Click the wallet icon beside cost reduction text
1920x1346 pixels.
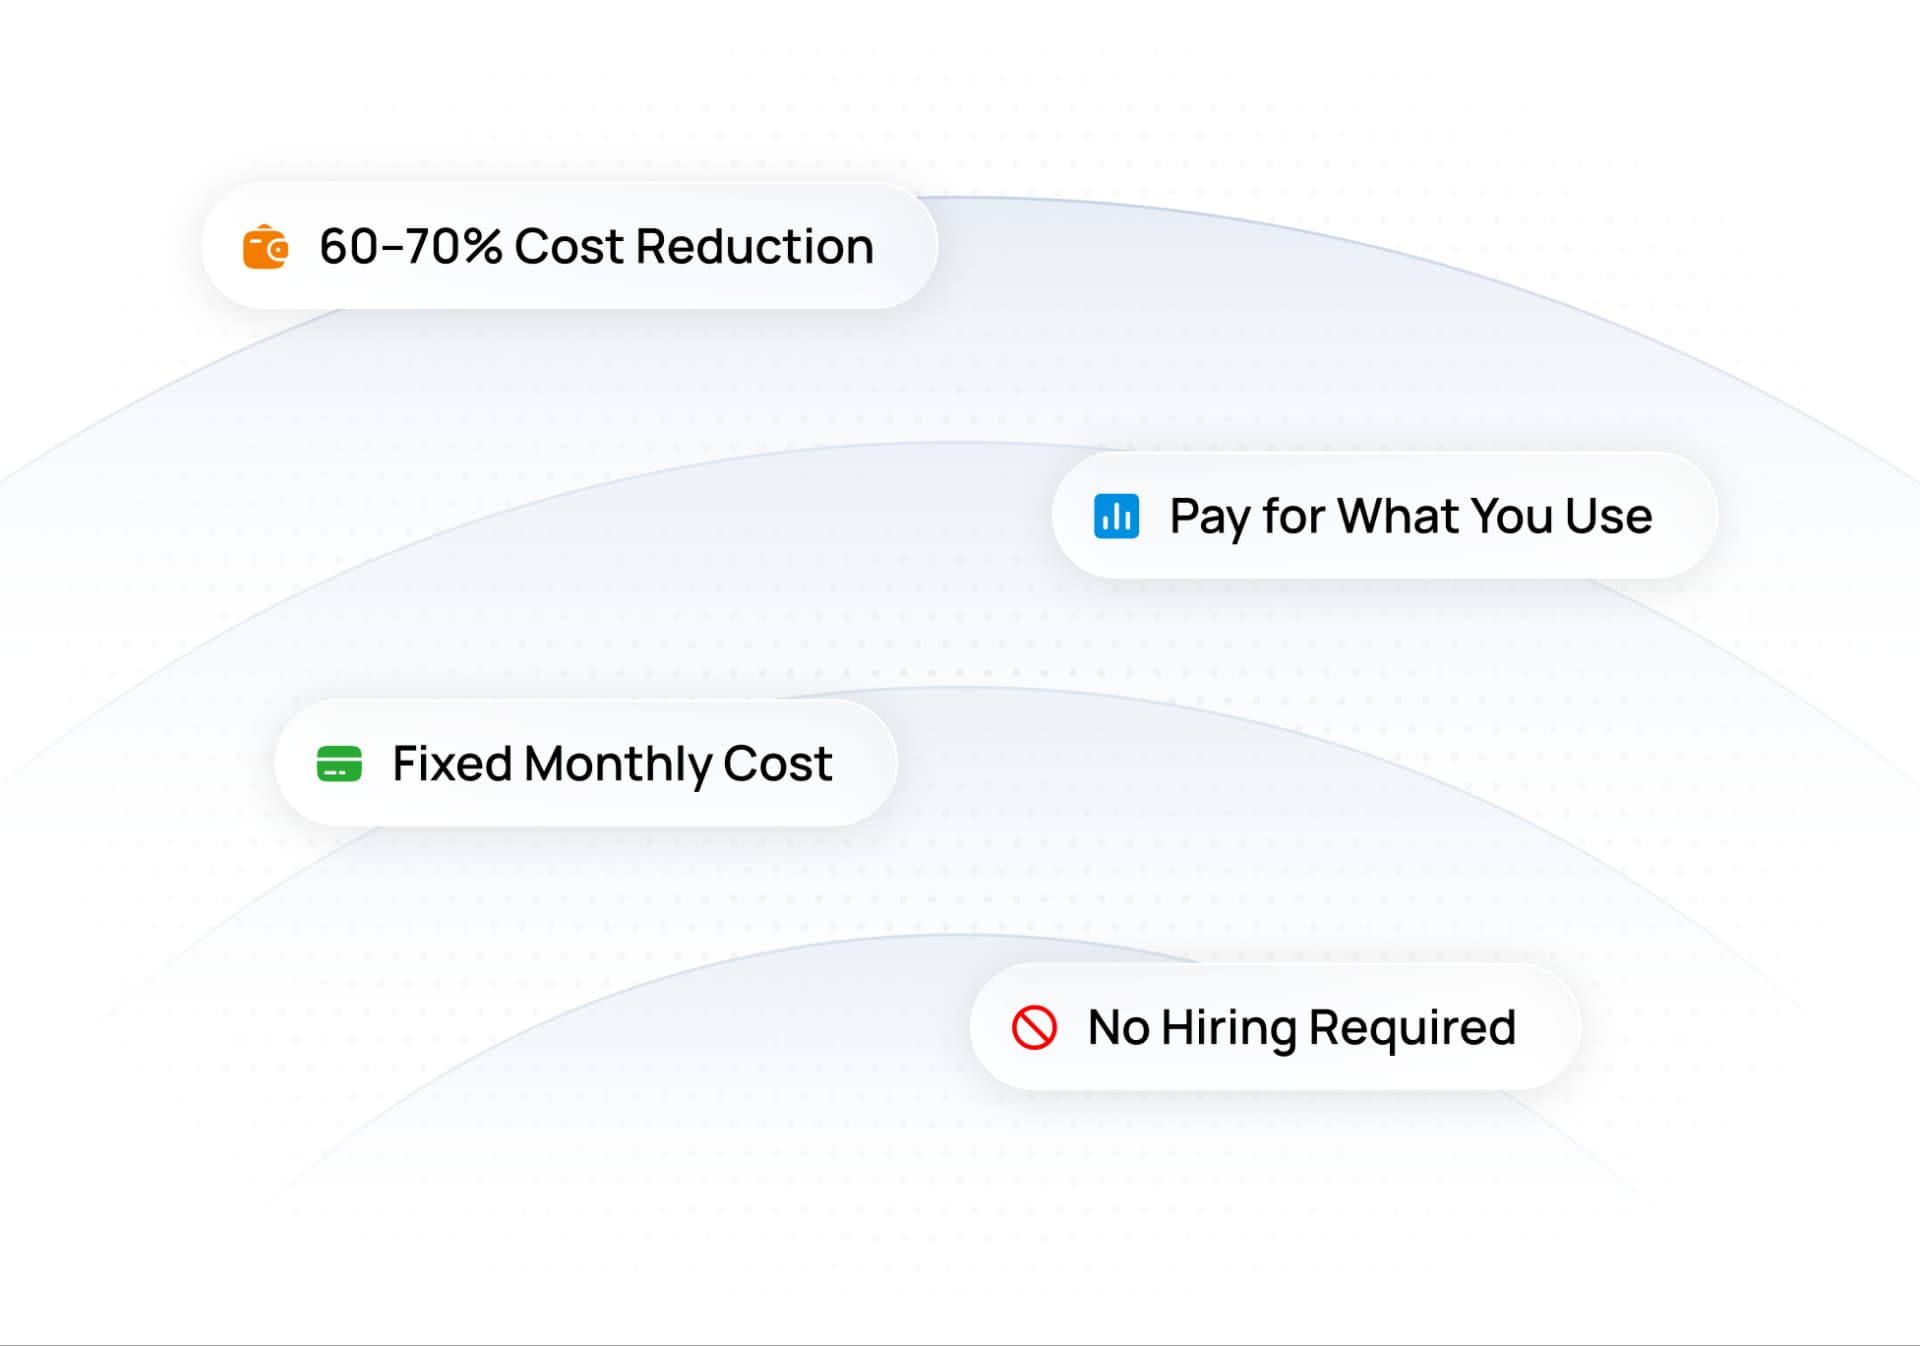265,246
